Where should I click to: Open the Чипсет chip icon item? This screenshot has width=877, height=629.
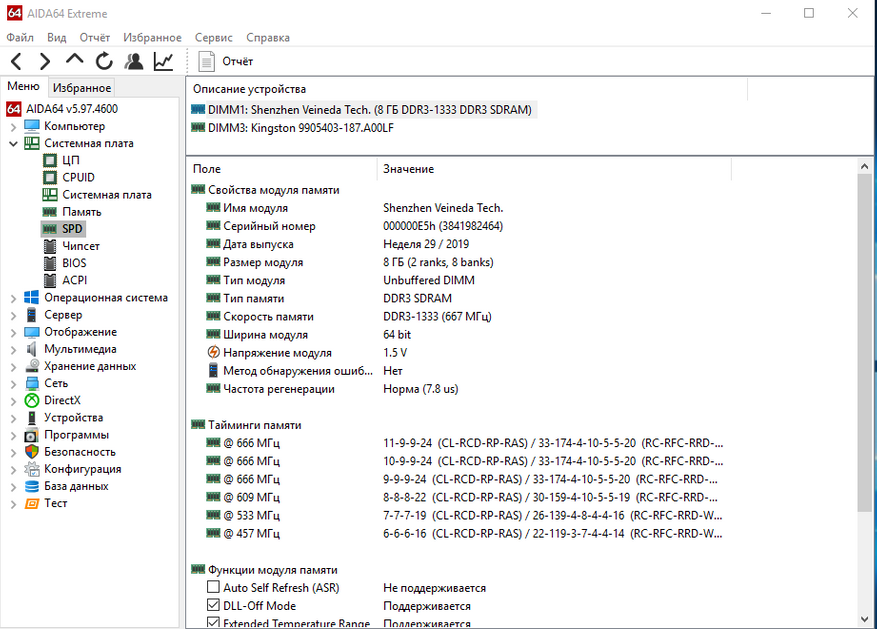pyautogui.click(x=50, y=246)
